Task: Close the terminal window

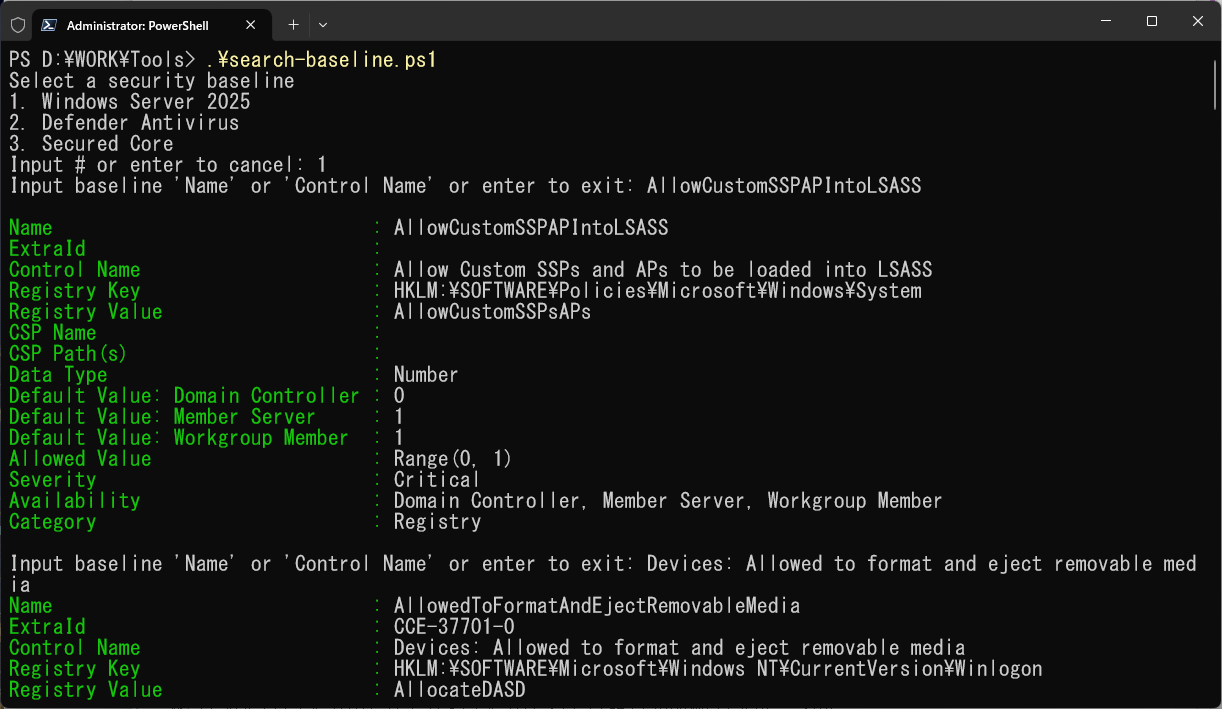Action: [x=1197, y=21]
